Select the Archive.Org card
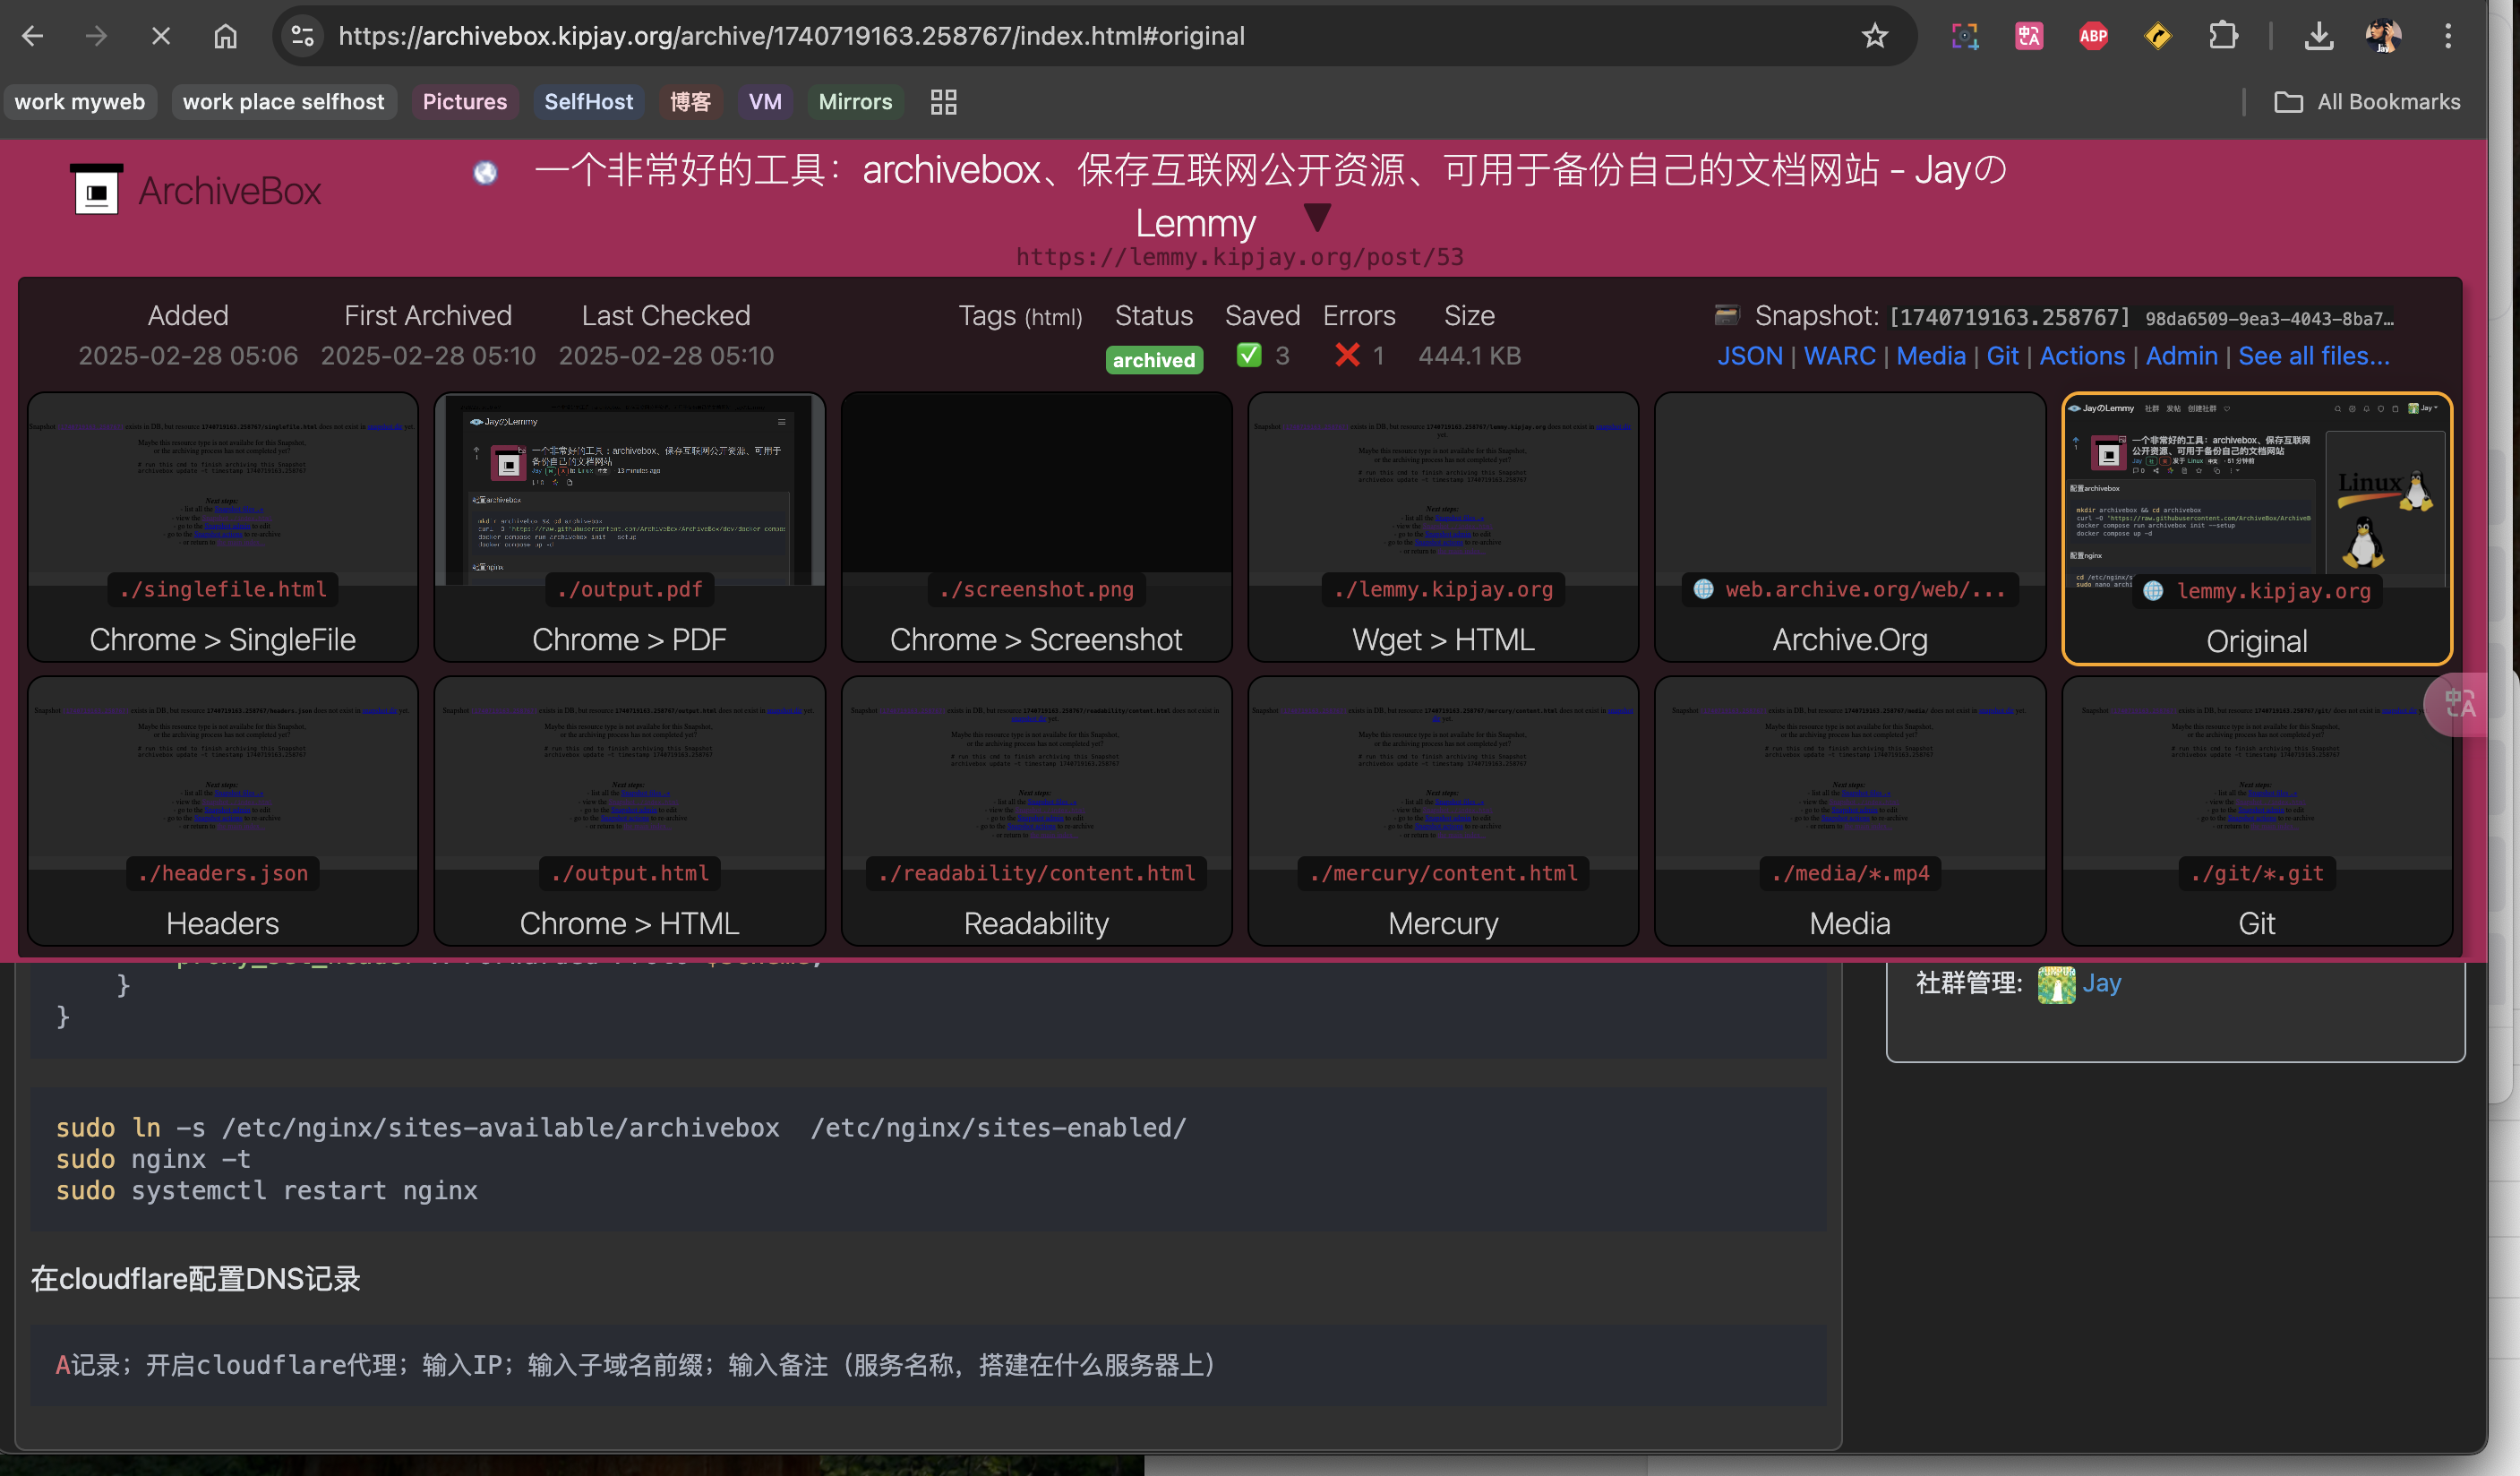The width and height of the screenshot is (2520, 1476). pos(1850,527)
